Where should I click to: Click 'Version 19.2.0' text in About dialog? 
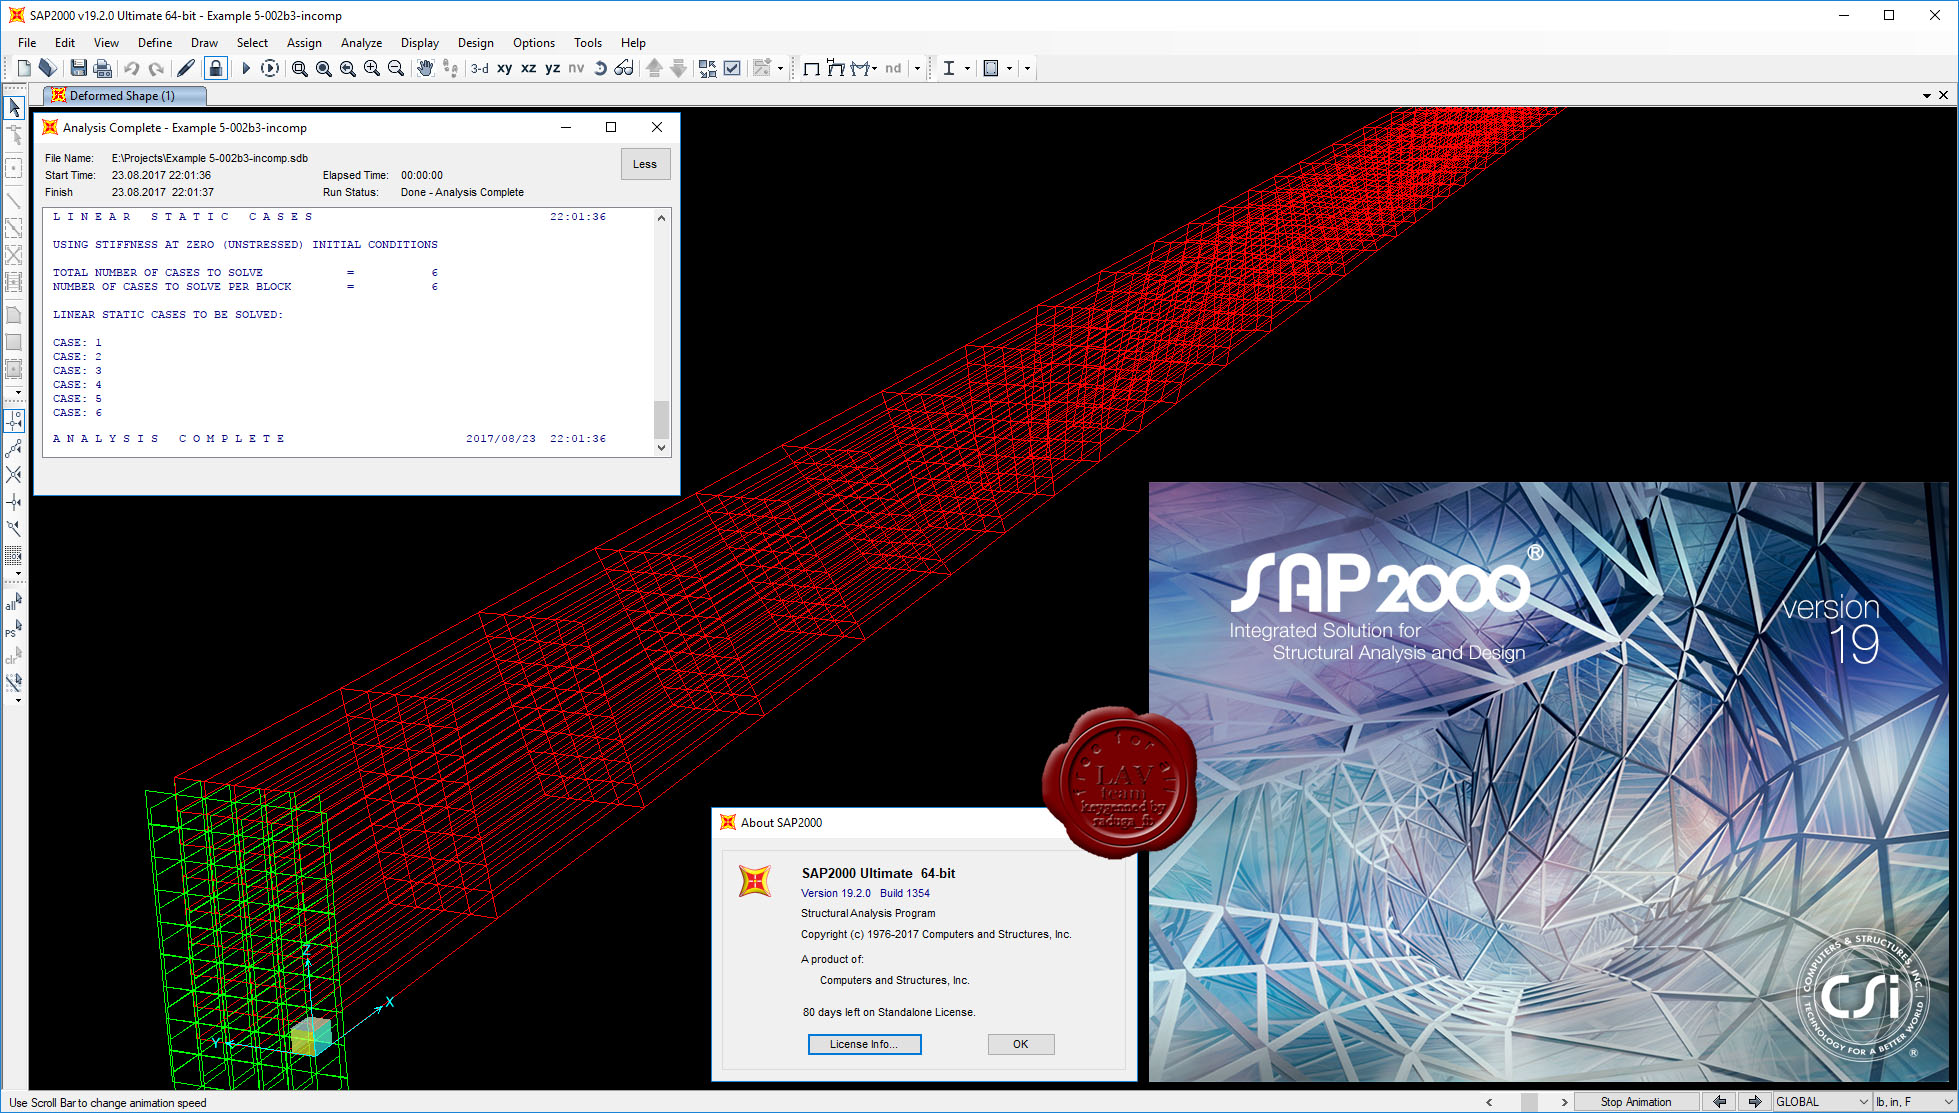pyautogui.click(x=836, y=893)
